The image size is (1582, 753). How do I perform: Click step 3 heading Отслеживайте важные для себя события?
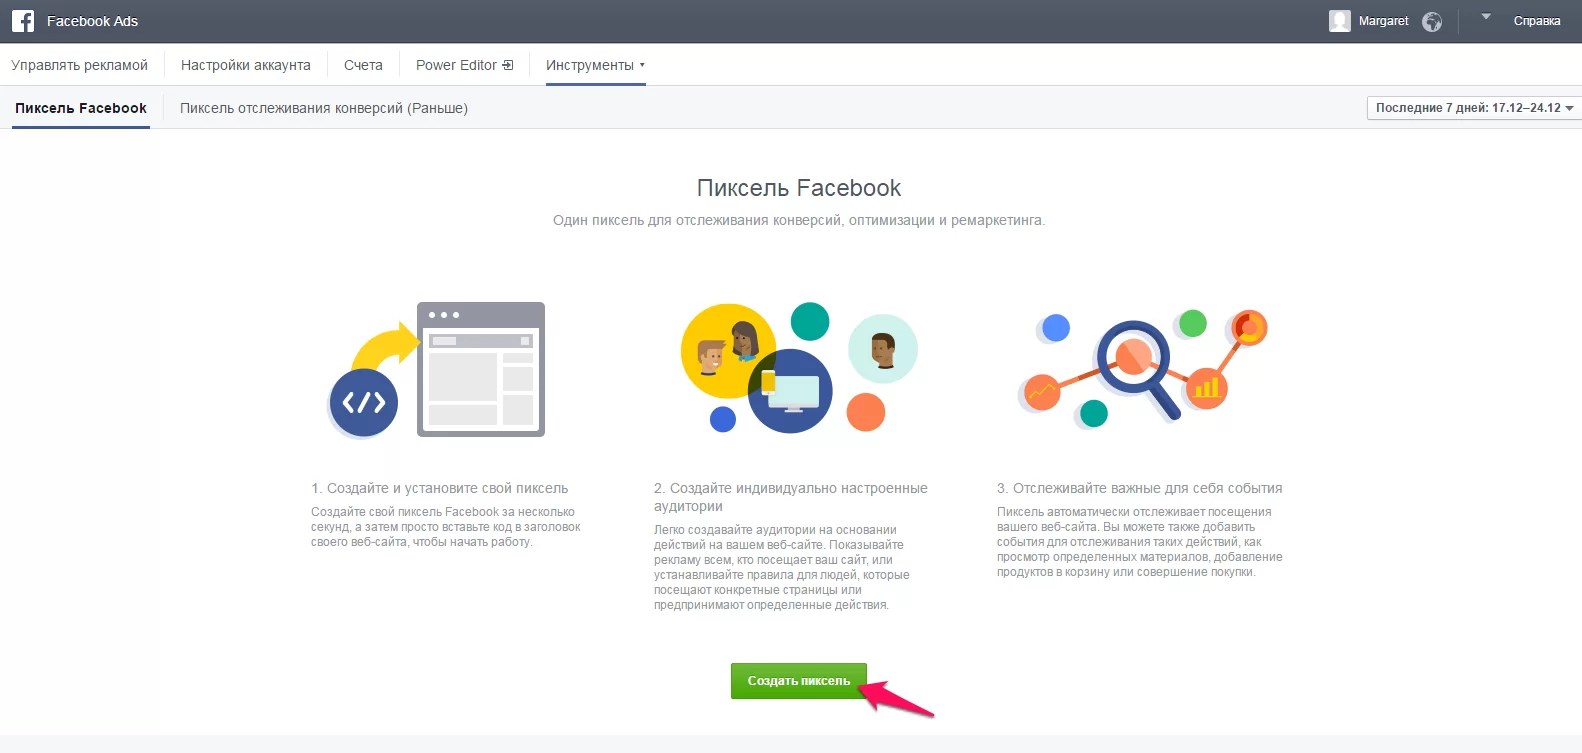[x=1139, y=488]
